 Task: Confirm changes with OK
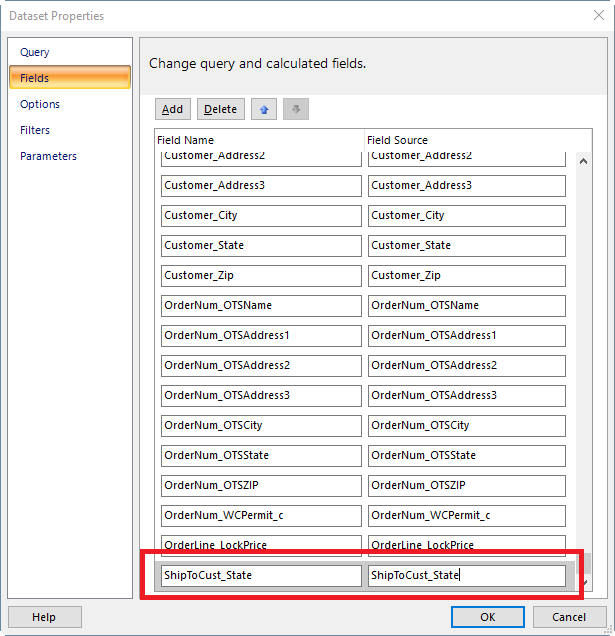click(x=488, y=617)
